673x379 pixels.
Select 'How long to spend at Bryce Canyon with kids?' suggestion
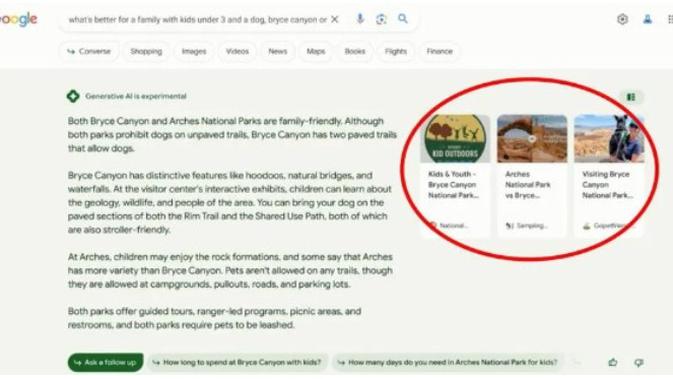238,363
